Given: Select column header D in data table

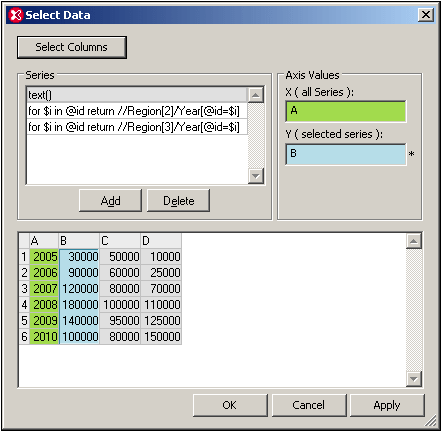Looking at the screenshot, I should tap(161, 241).
